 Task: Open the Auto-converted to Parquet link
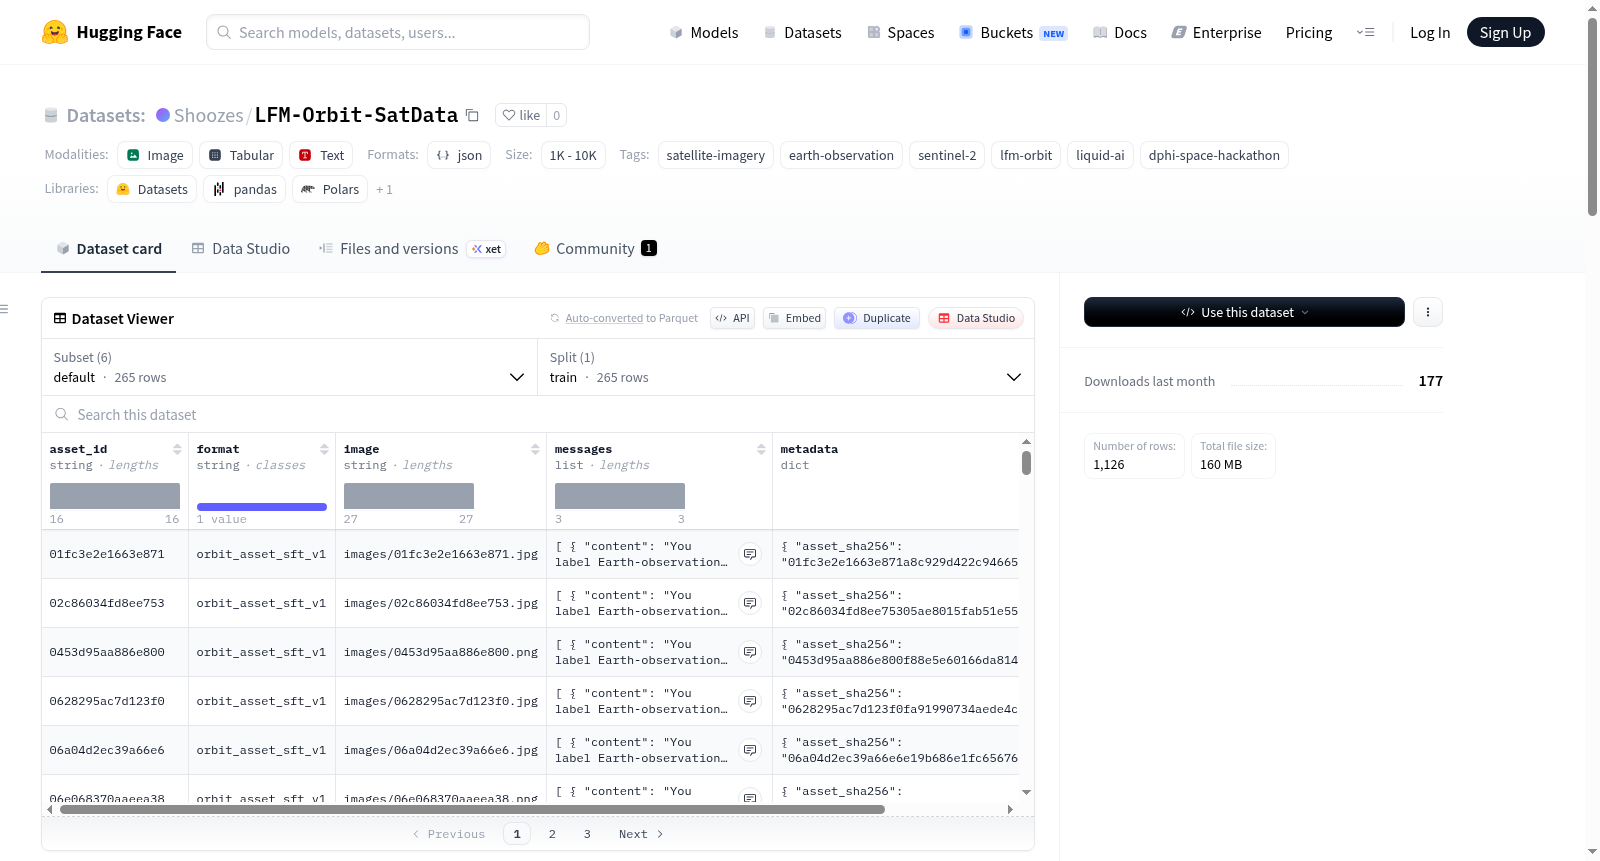click(604, 318)
